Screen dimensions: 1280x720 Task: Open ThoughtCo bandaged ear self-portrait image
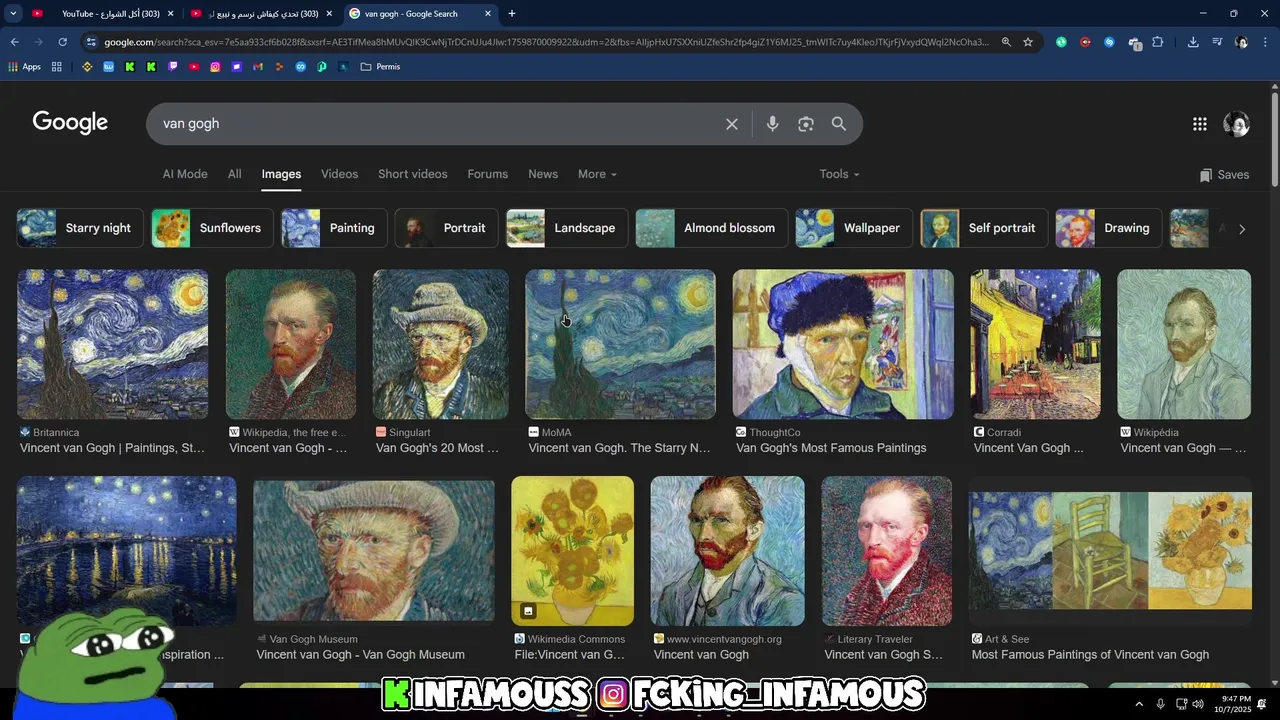tap(843, 344)
